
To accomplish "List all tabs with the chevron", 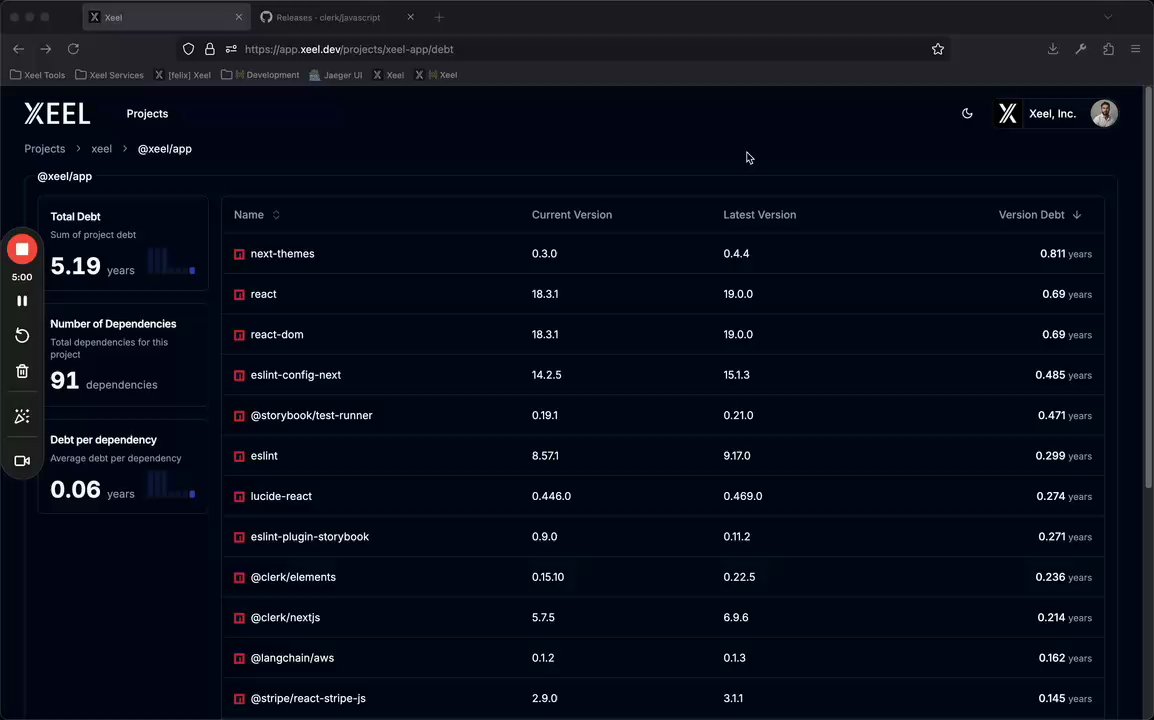I will tap(1108, 17).
